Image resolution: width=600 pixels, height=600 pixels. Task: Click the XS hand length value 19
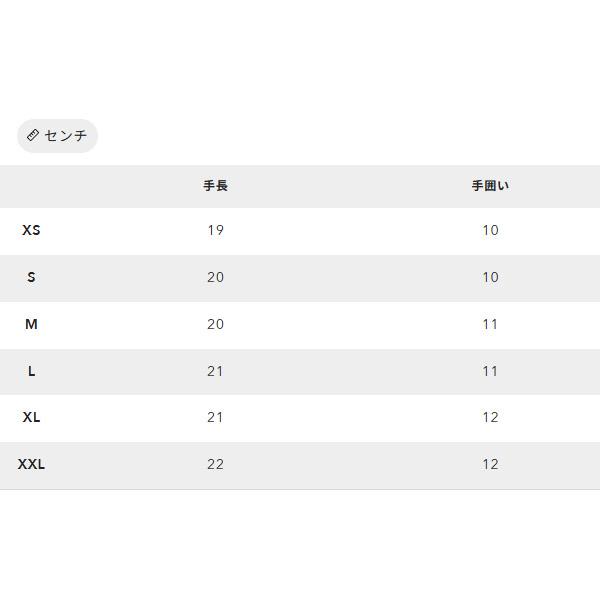(x=215, y=230)
